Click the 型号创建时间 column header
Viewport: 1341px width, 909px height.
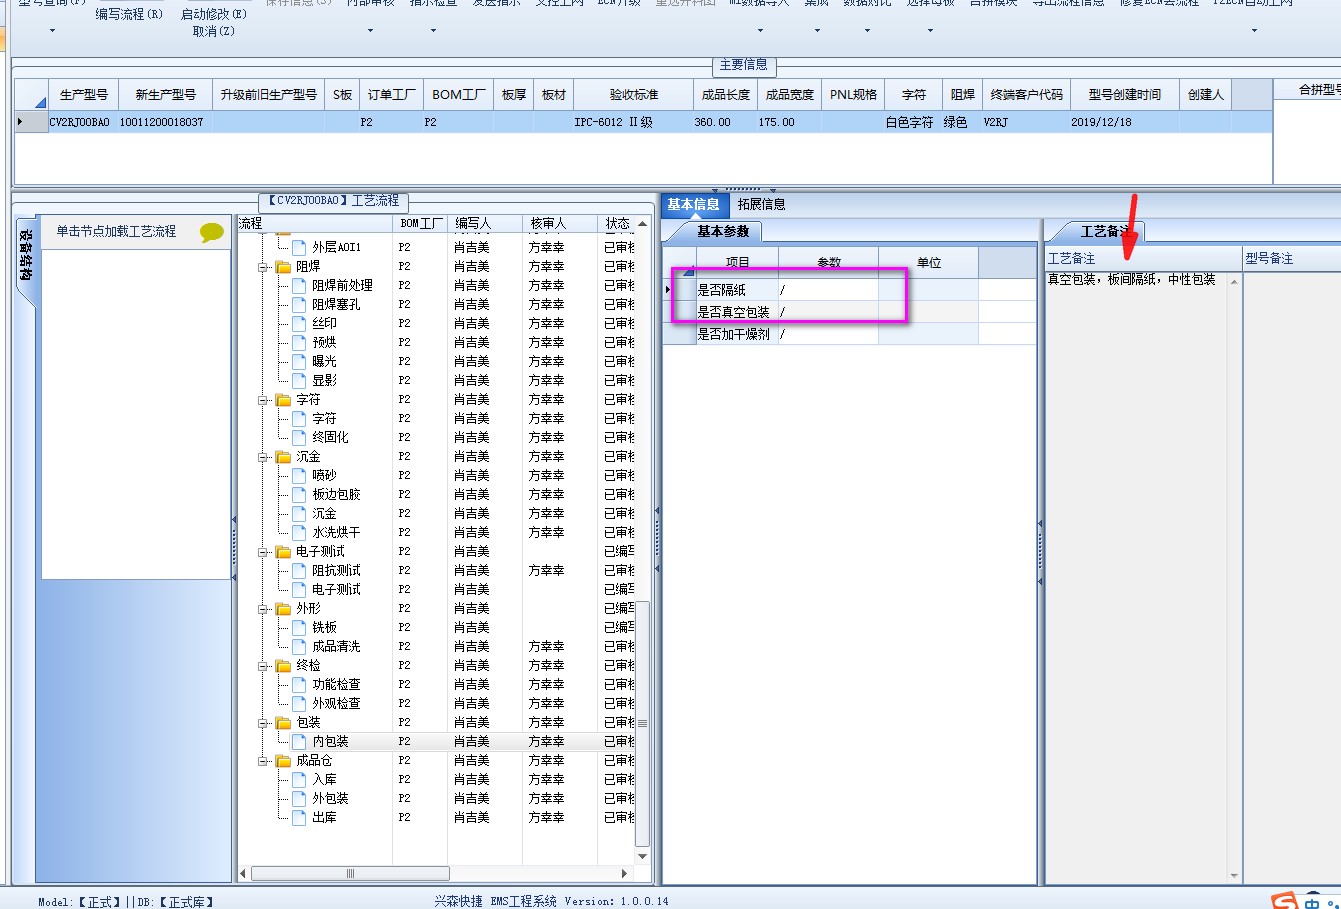1125,95
